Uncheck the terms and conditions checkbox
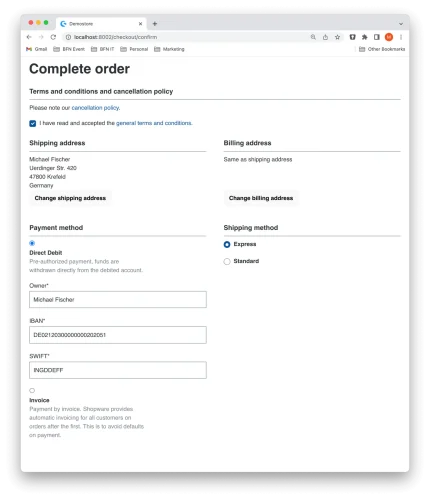The height and width of the screenshot is (500, 430). coord(33,124)
